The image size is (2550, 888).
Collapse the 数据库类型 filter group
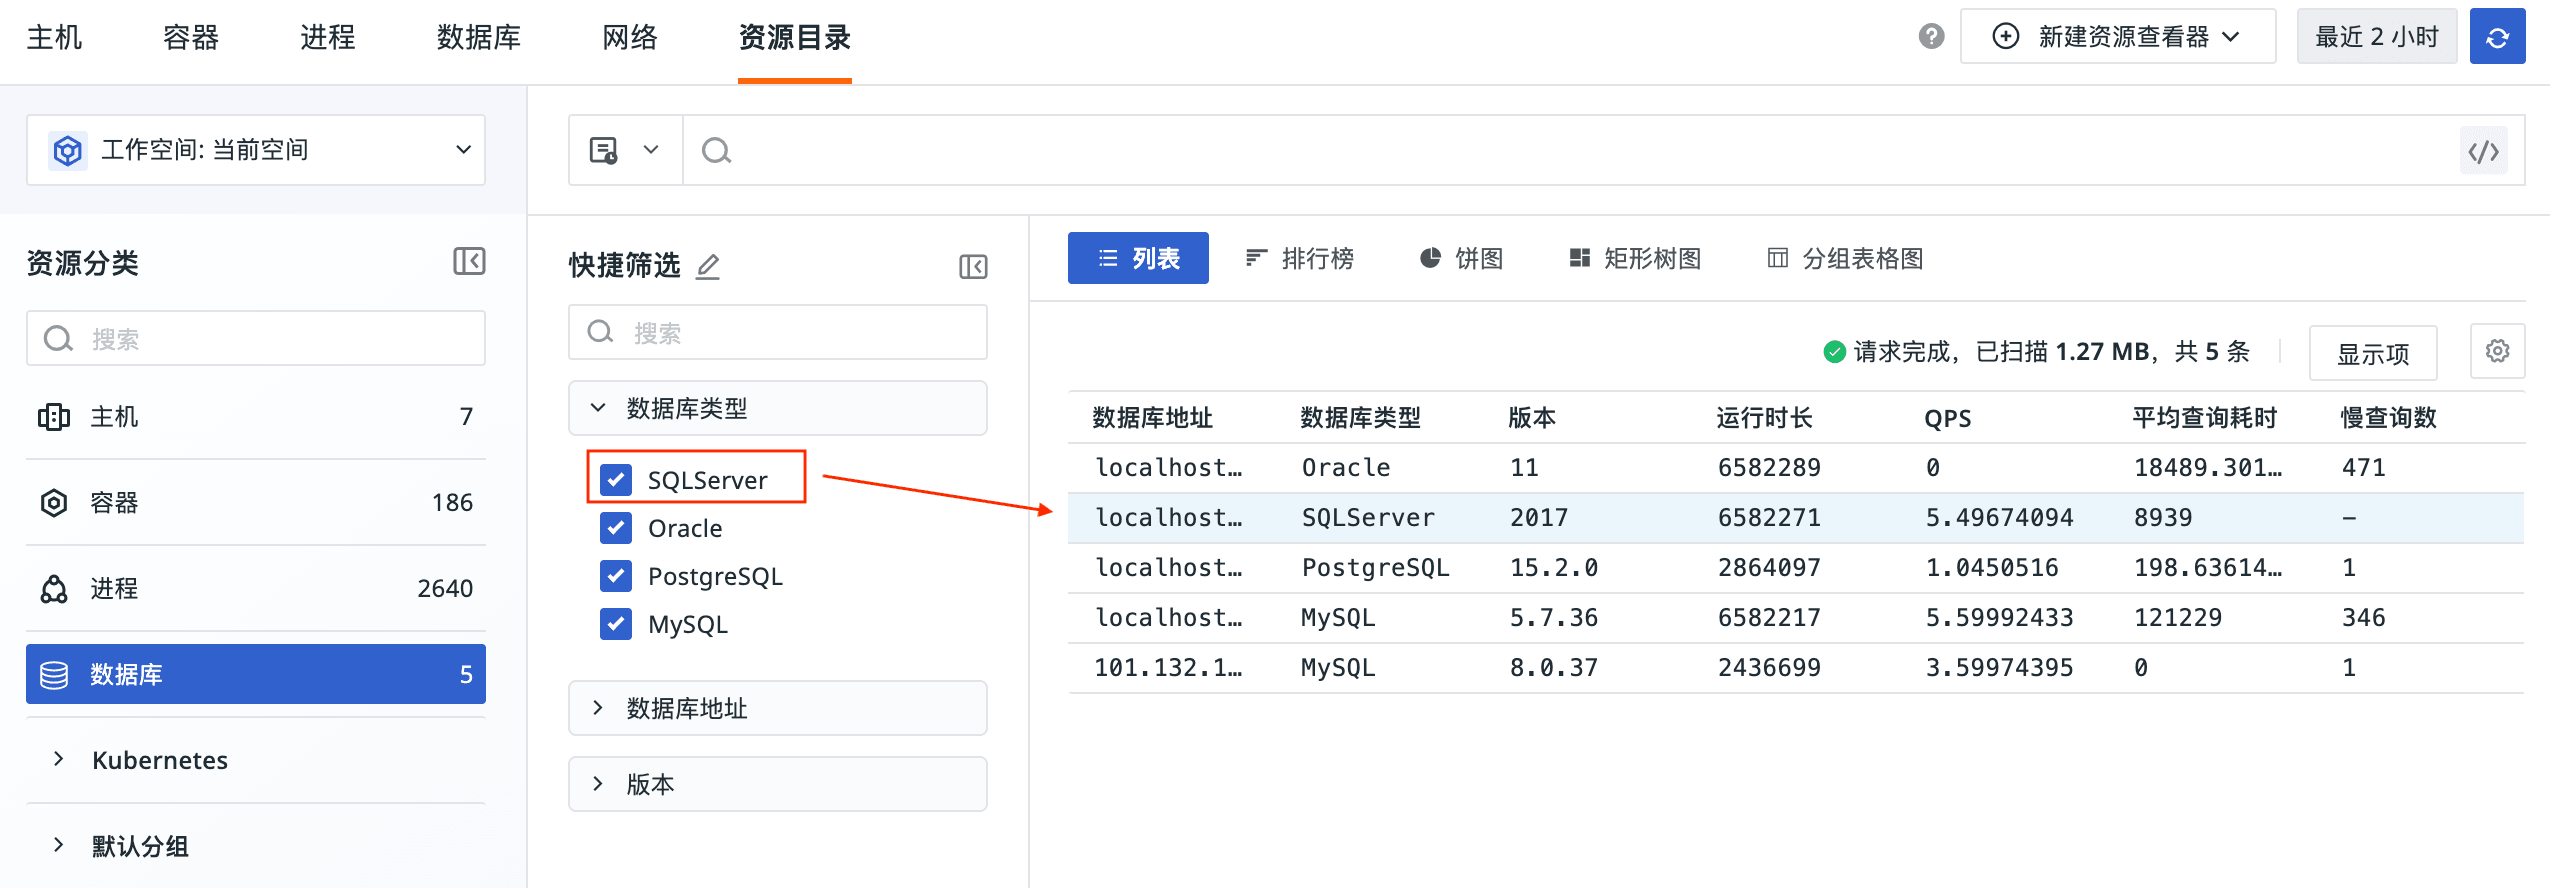point(777,408)
